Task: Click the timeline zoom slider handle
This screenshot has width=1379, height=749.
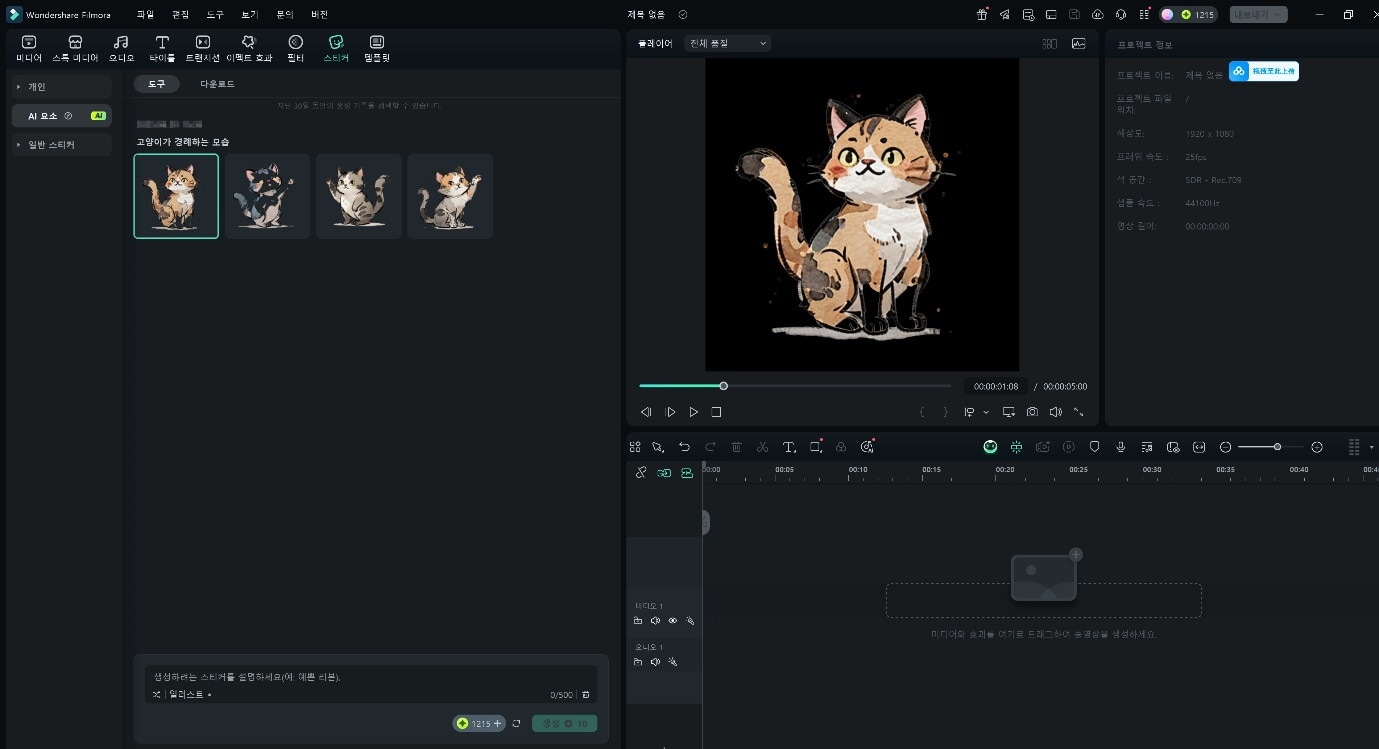Action: tap(1277, 447)
